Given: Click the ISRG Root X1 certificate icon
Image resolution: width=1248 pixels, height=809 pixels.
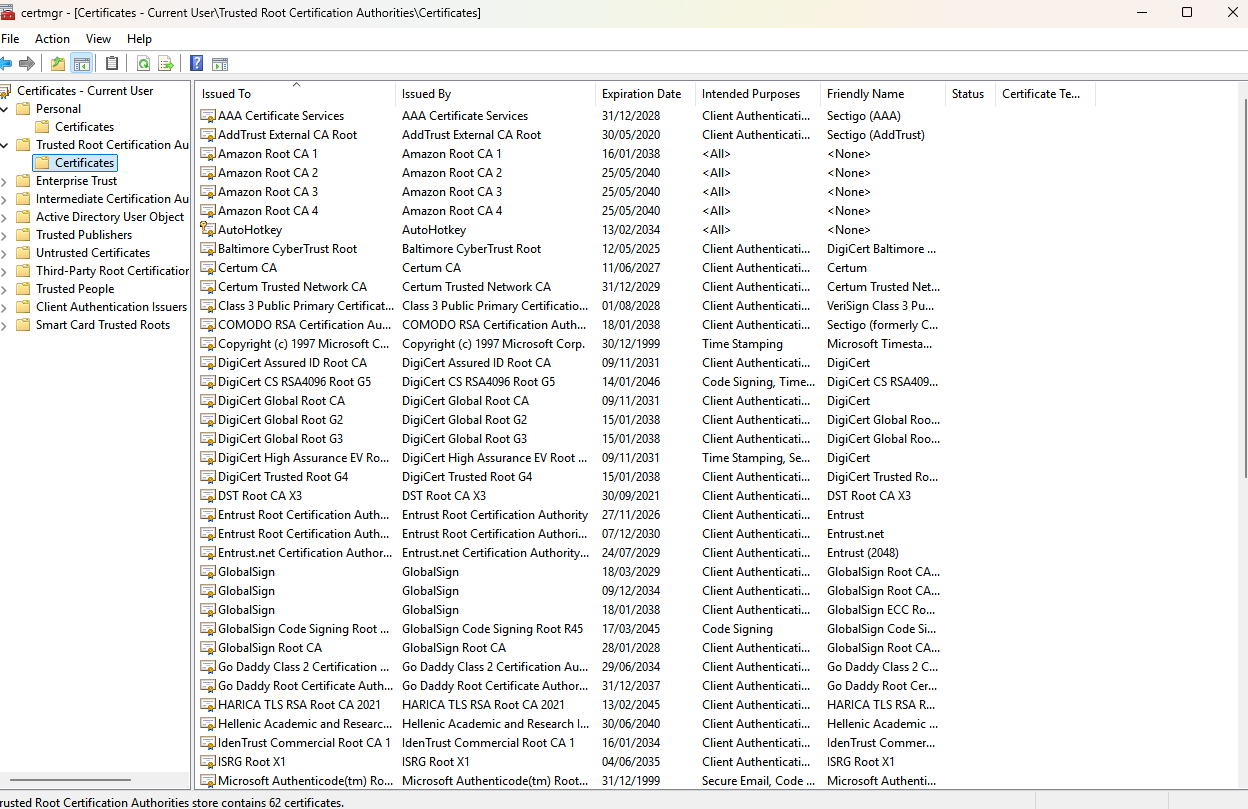Looking at the screenshot, I should tap(208, 762).
